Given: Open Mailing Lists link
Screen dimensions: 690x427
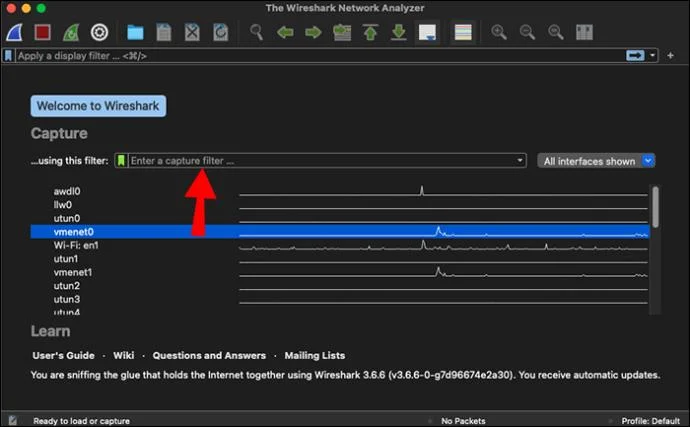Looking at the screenshot, I should coord(315,356).
